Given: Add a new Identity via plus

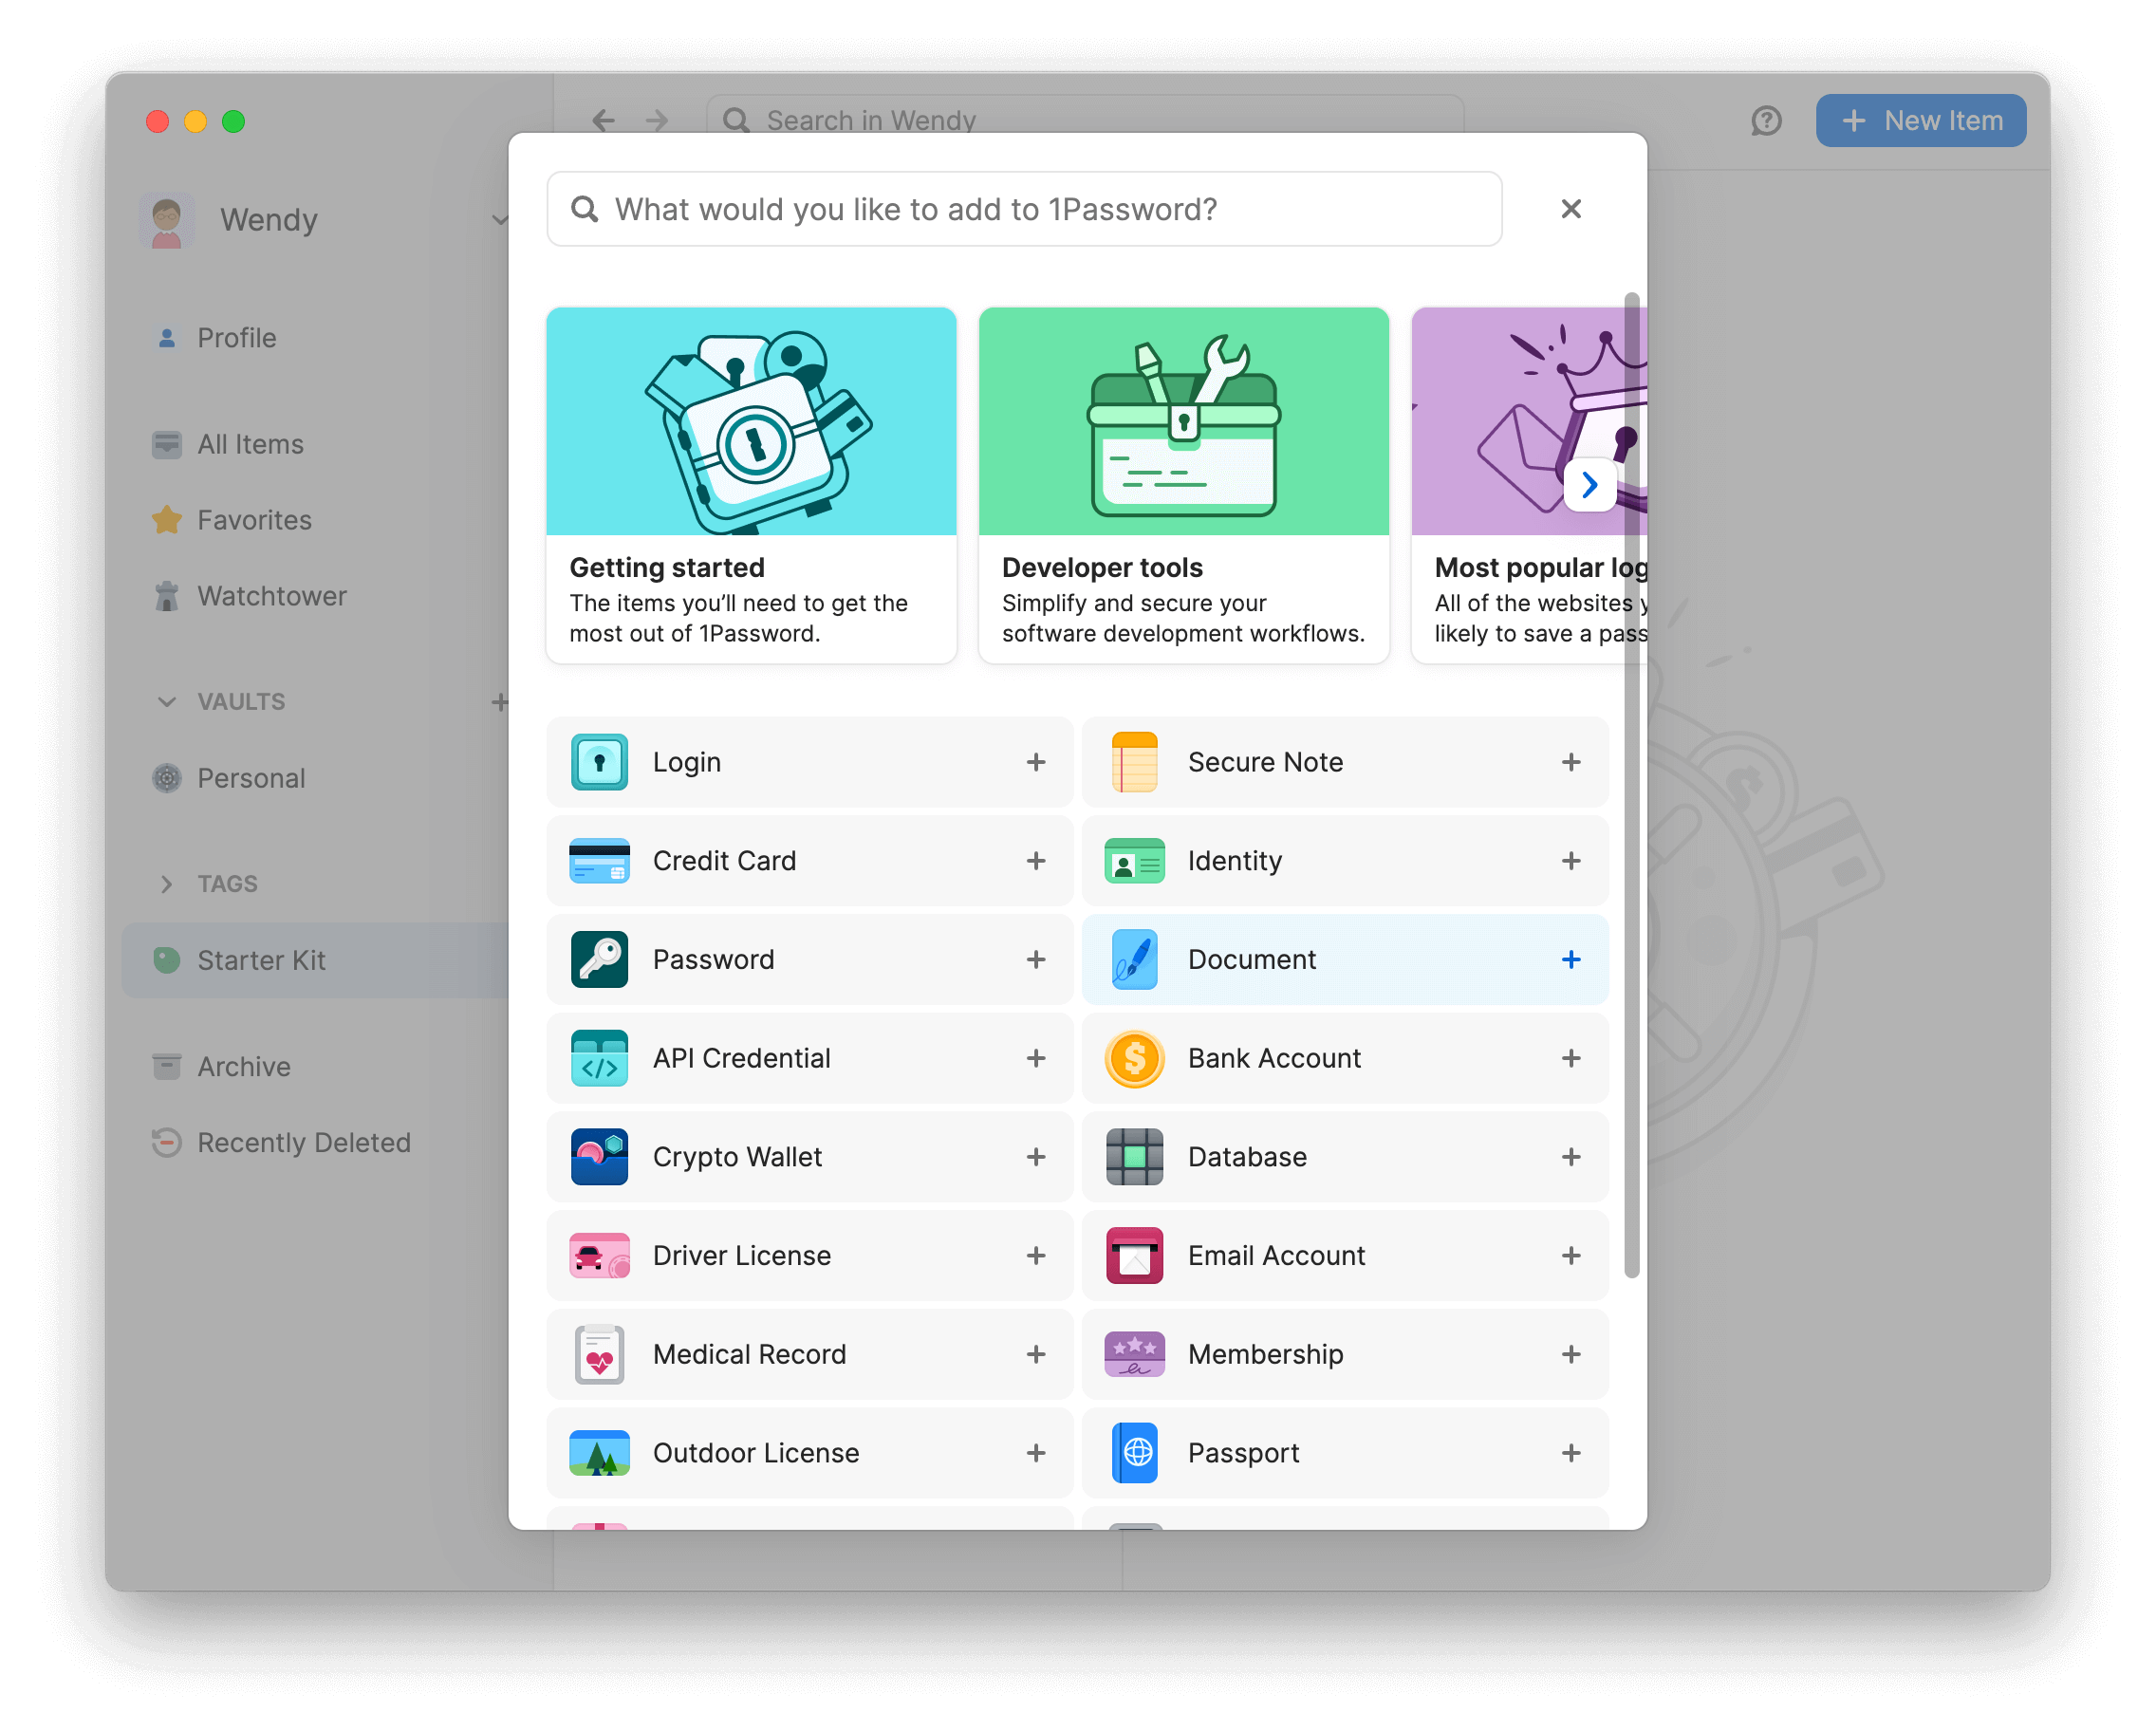Looking at the screenshot, I should point(1571,861).
